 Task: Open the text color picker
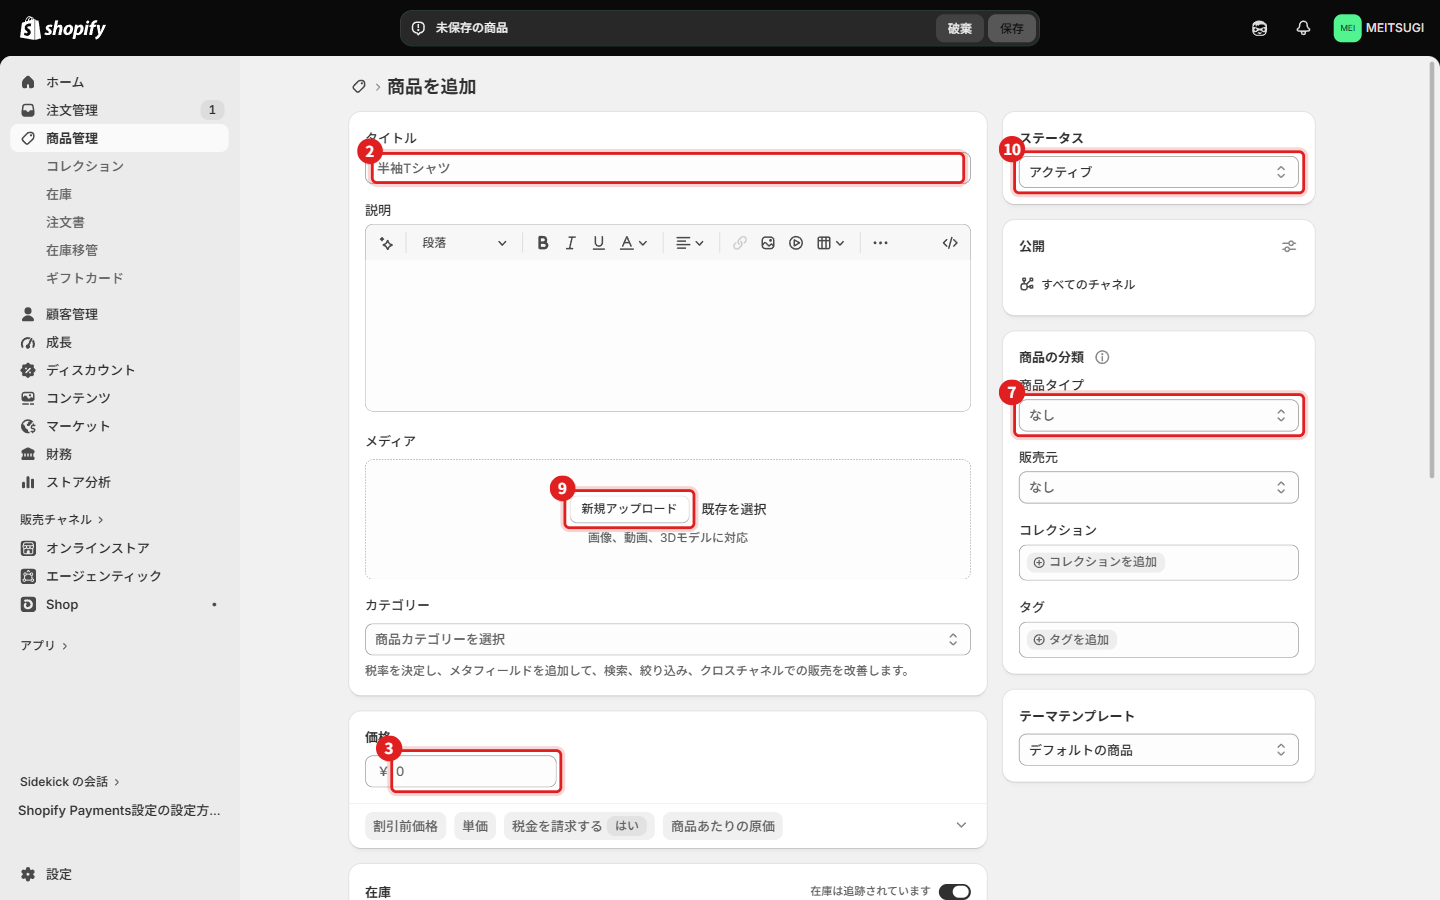coord(634,243)
